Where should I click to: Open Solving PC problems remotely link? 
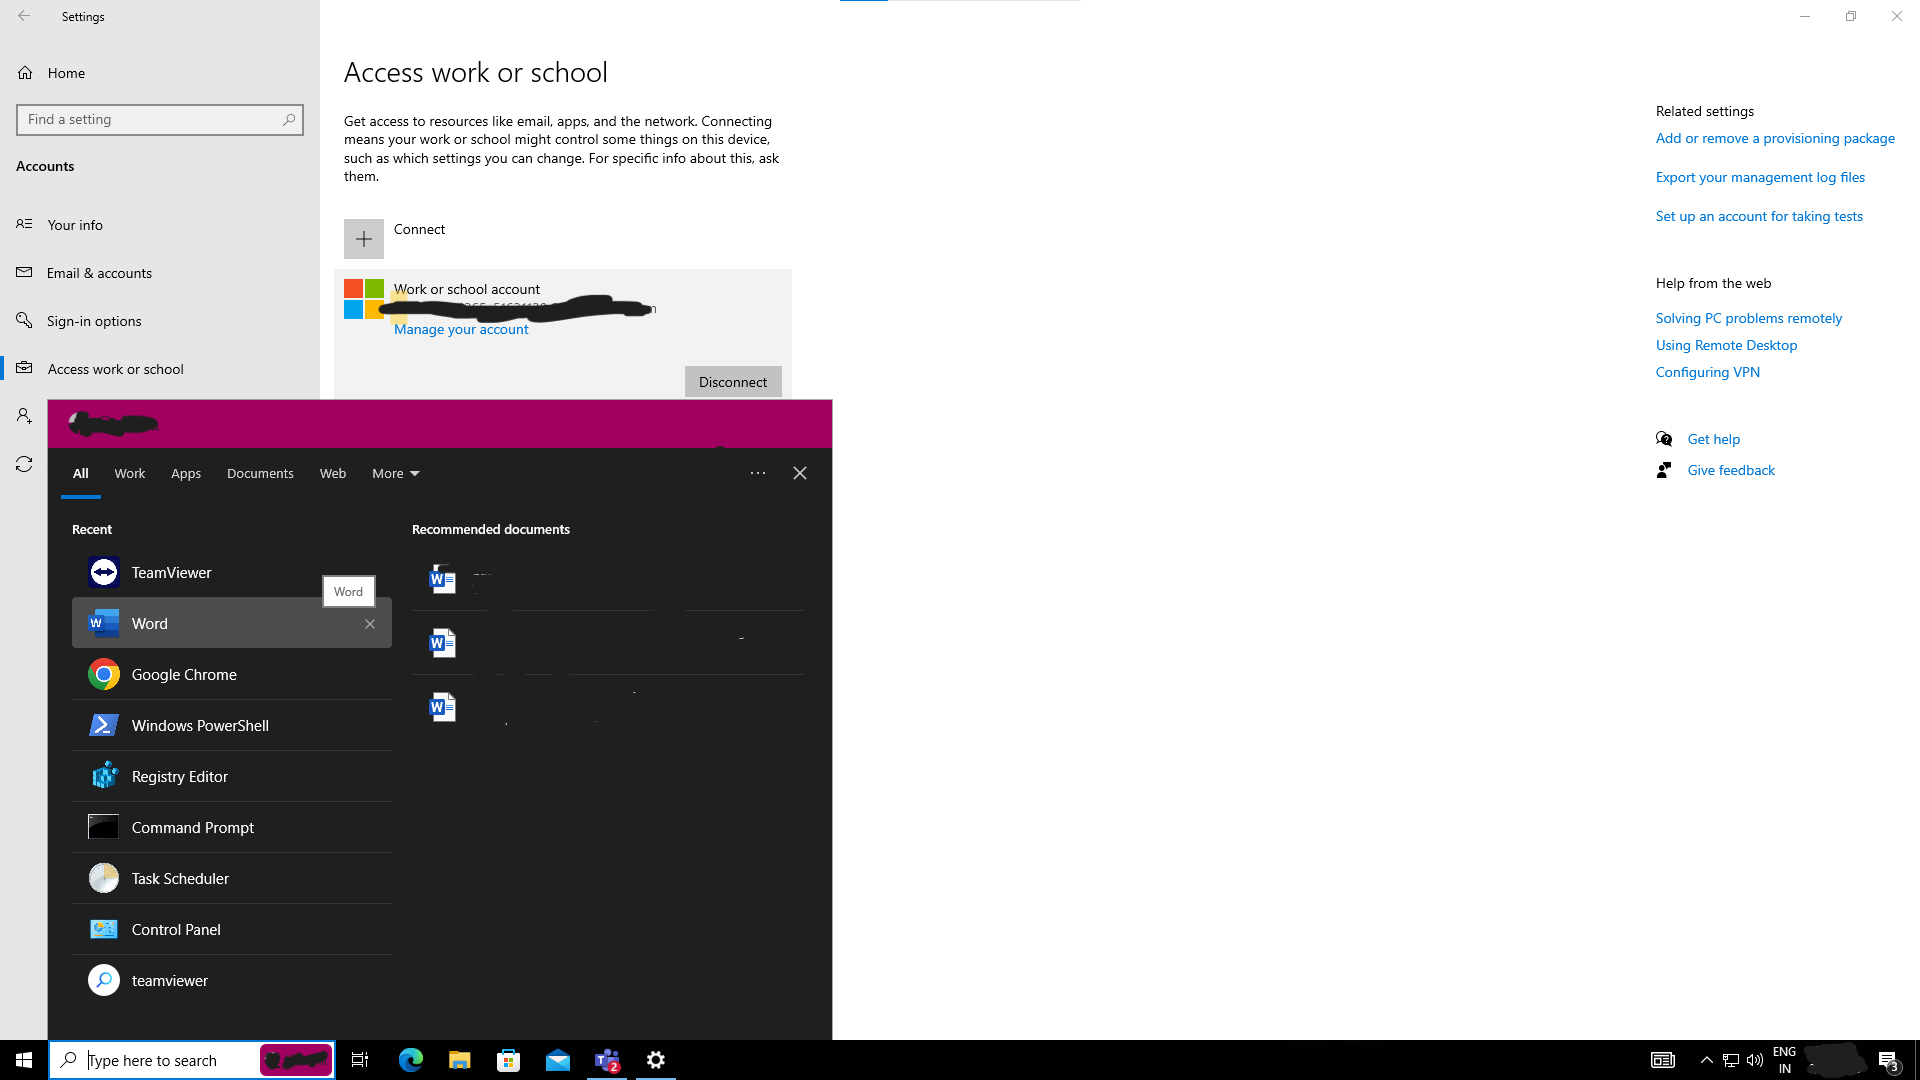pos(1748,318)
